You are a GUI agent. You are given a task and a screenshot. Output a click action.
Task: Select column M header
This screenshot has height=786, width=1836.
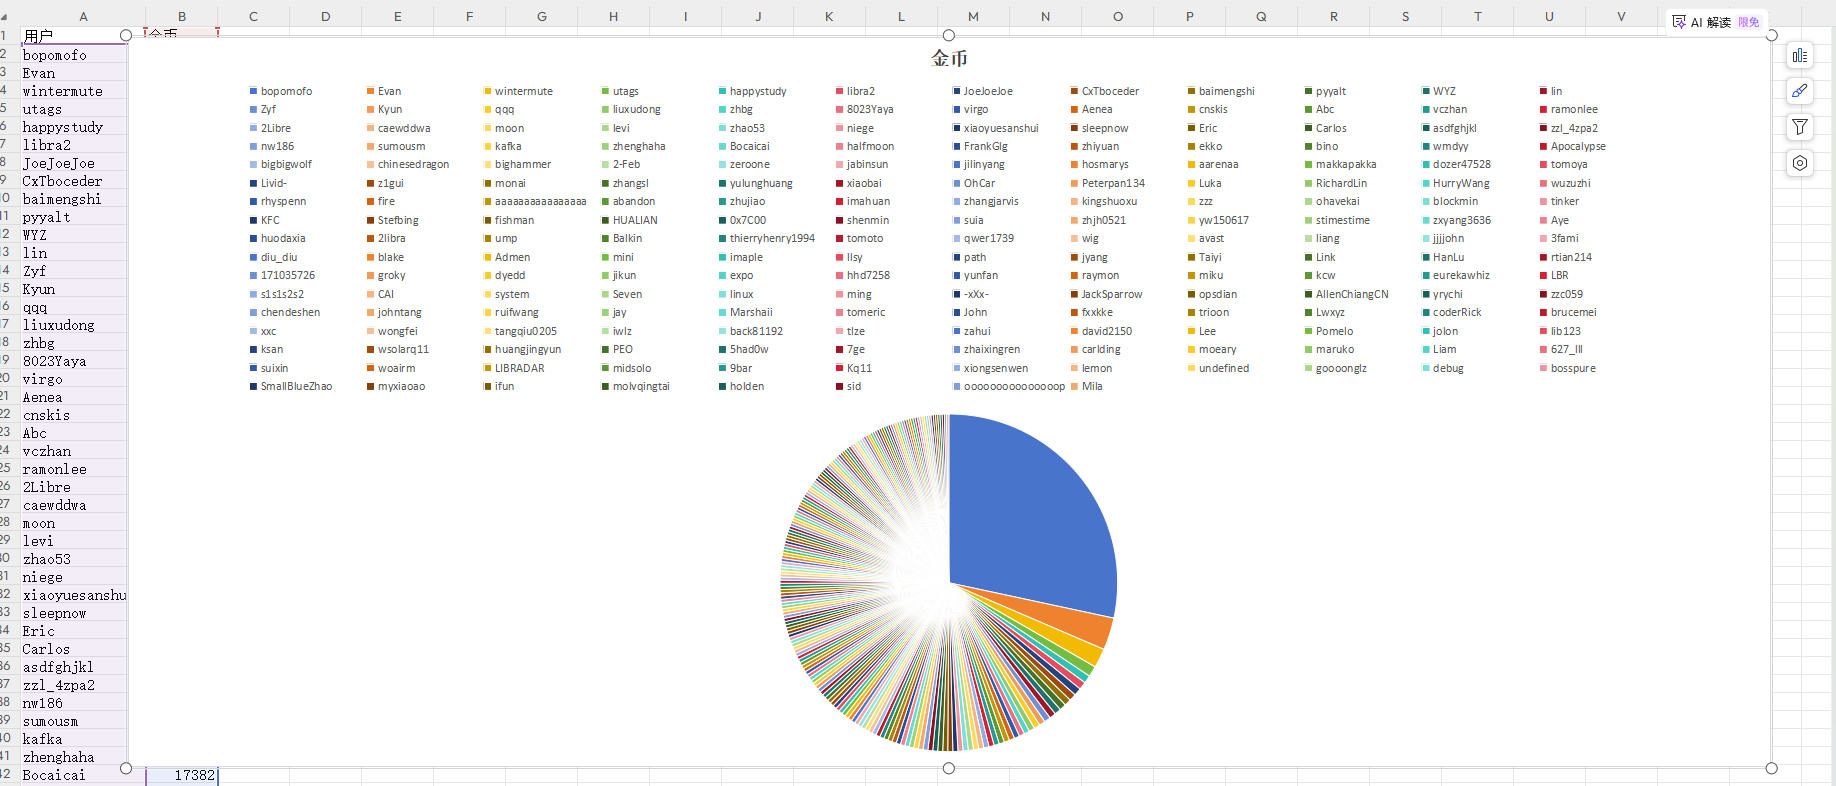tap(973, 16)
